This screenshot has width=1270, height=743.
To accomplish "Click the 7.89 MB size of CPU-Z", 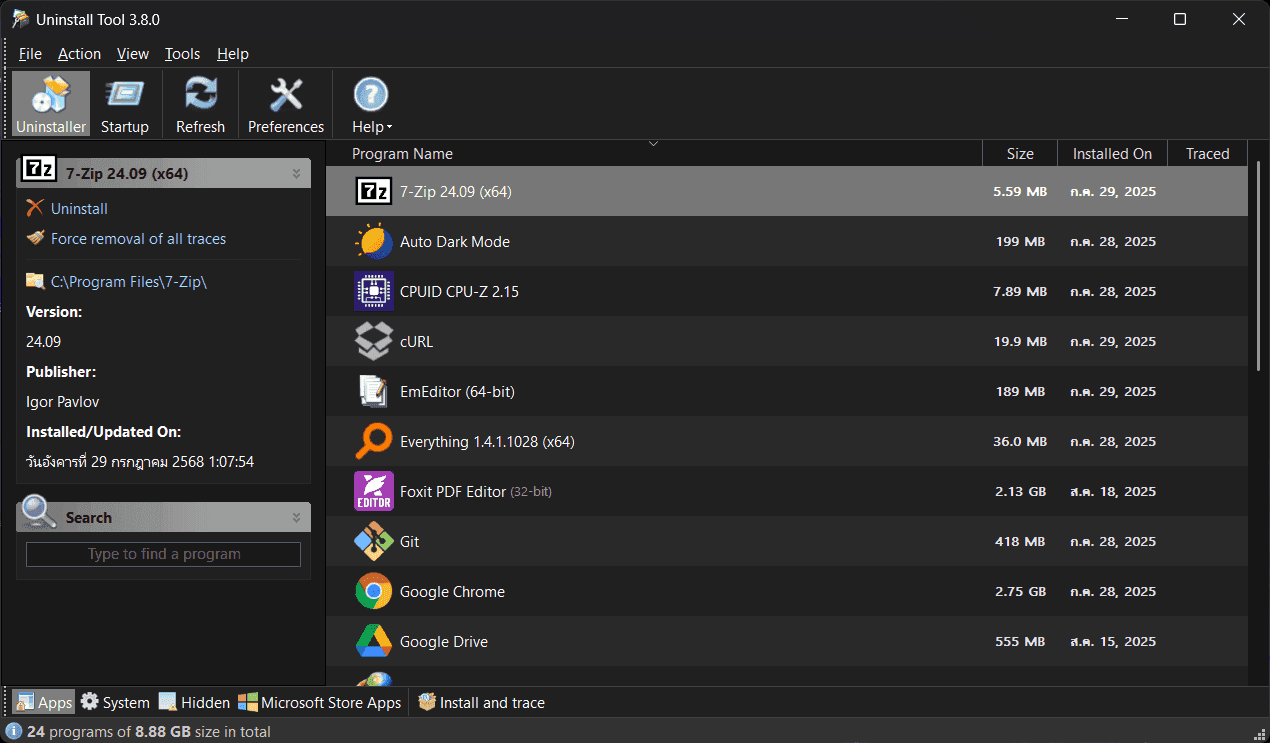I will [x=1020, y=291].
